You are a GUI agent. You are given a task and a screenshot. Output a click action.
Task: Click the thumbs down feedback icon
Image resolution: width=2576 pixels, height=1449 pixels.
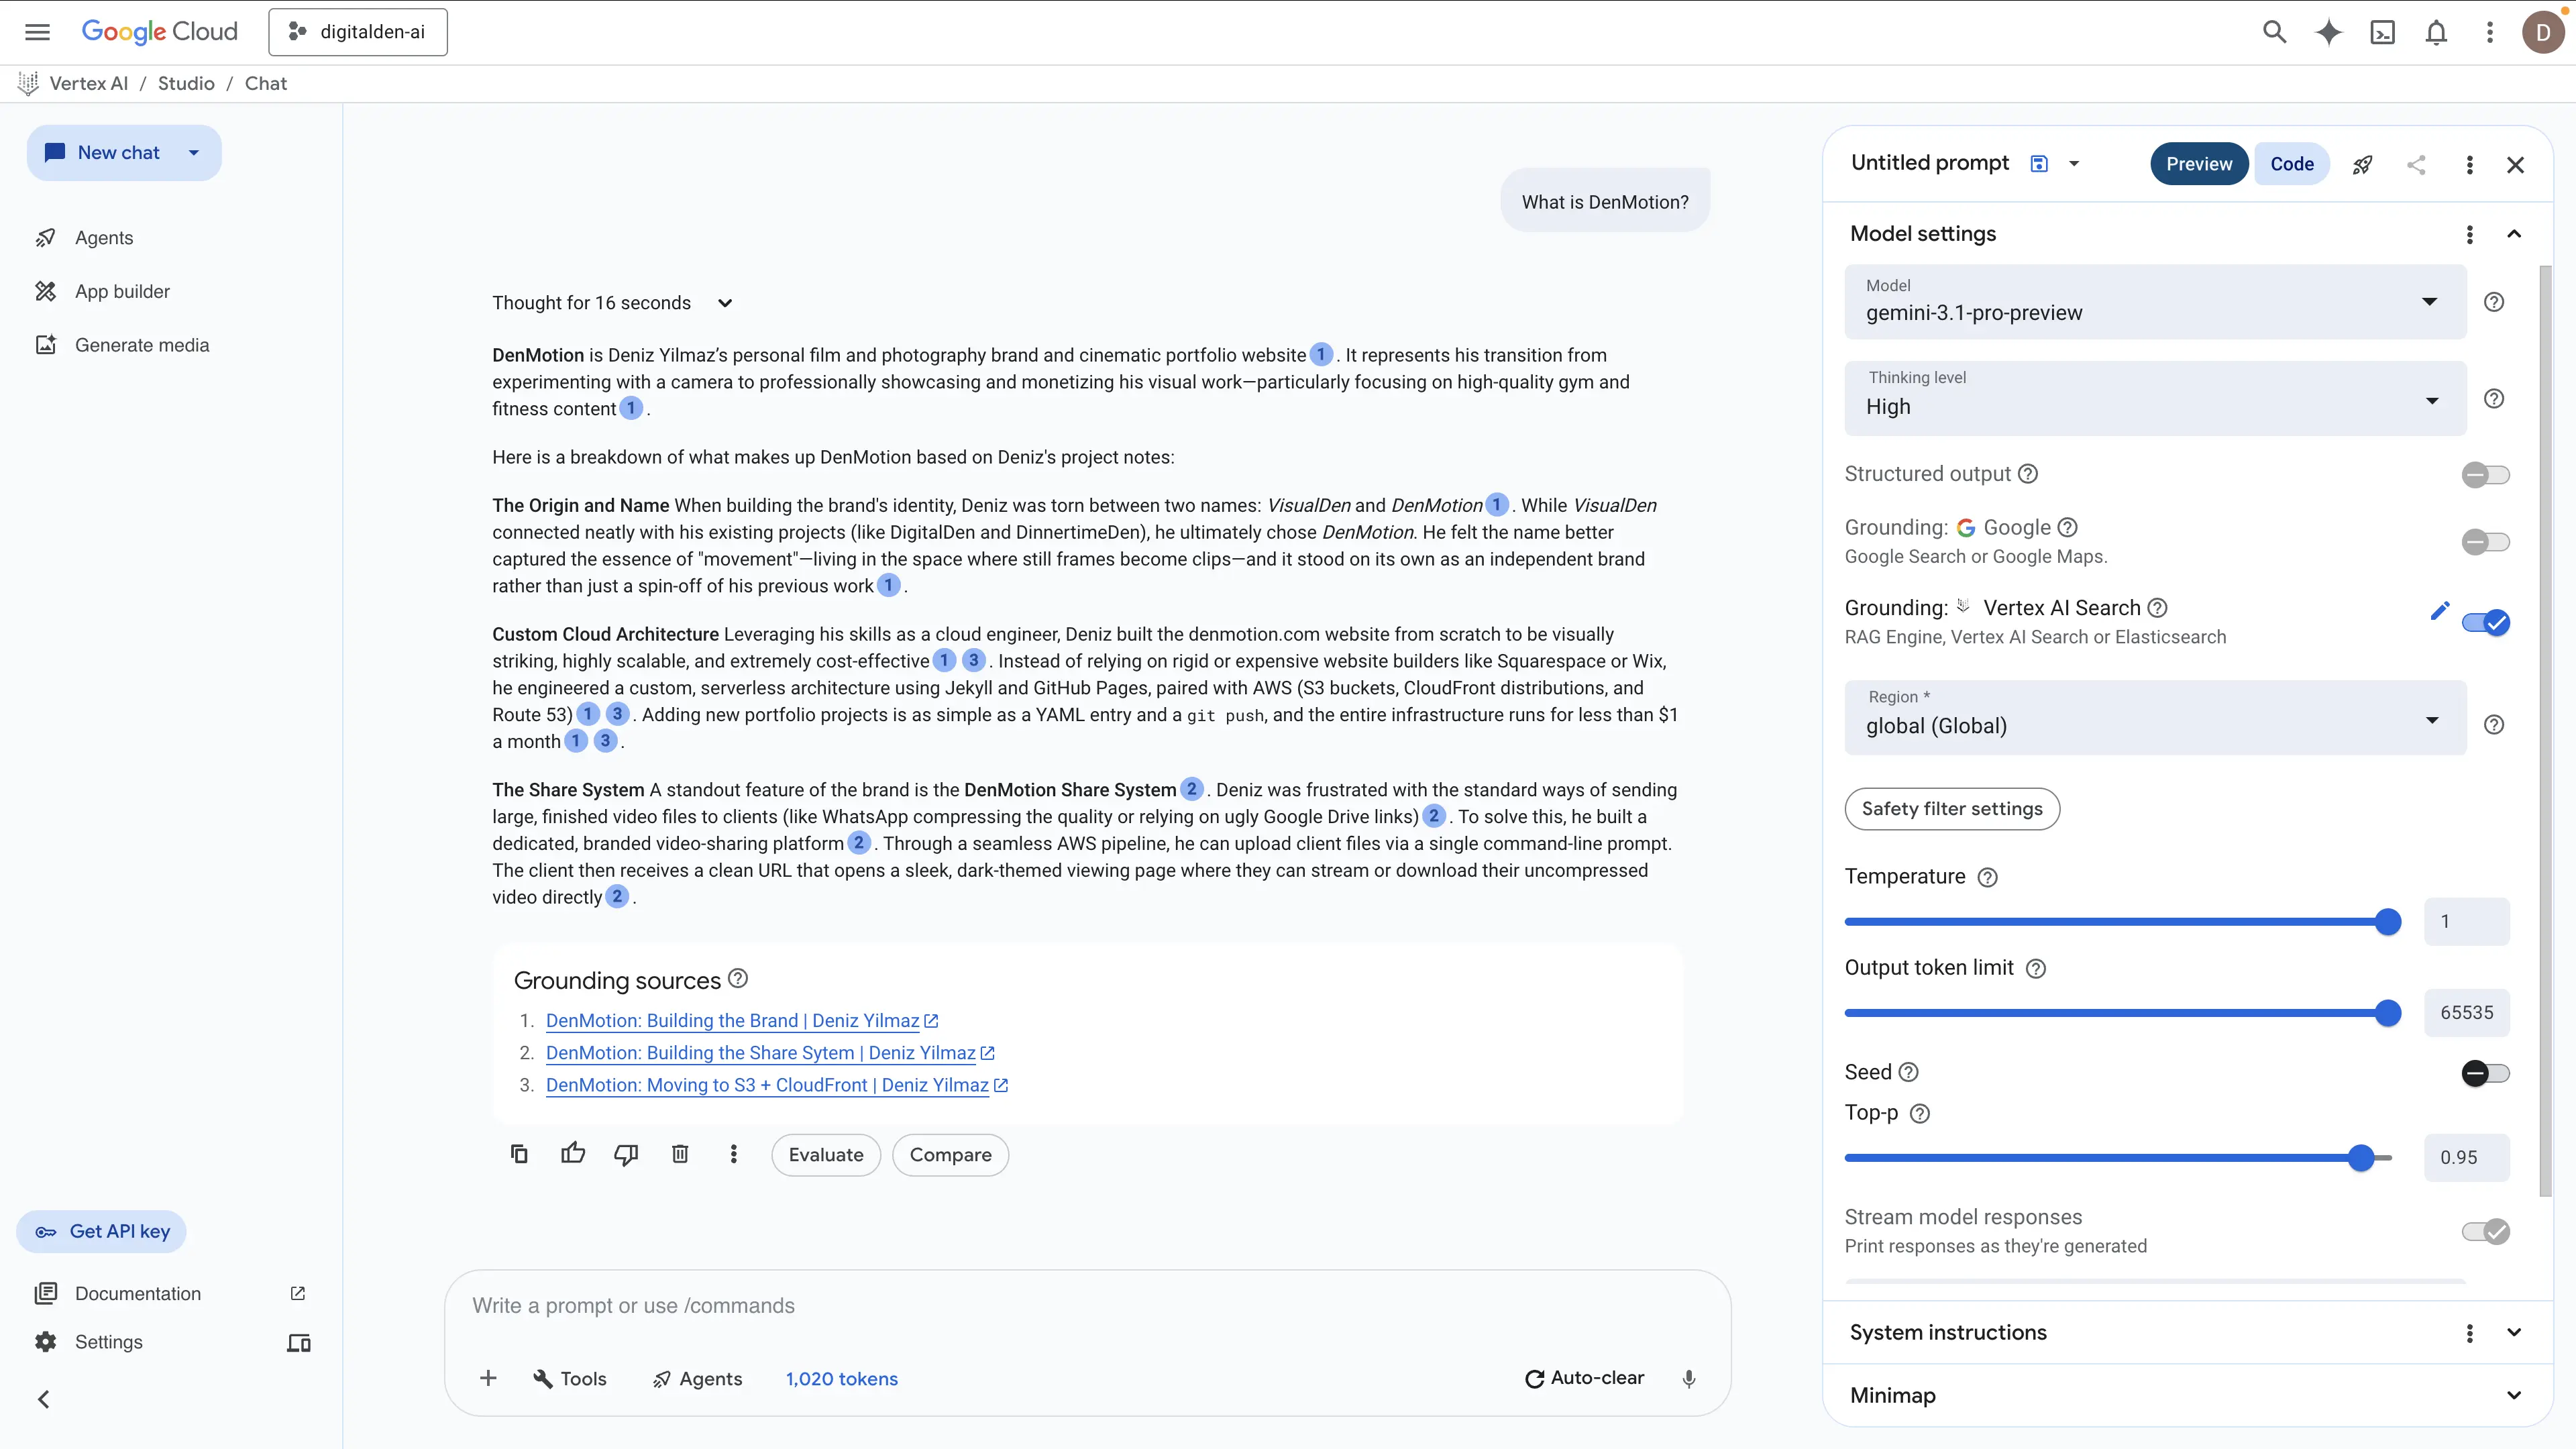tap(626, 1154)
